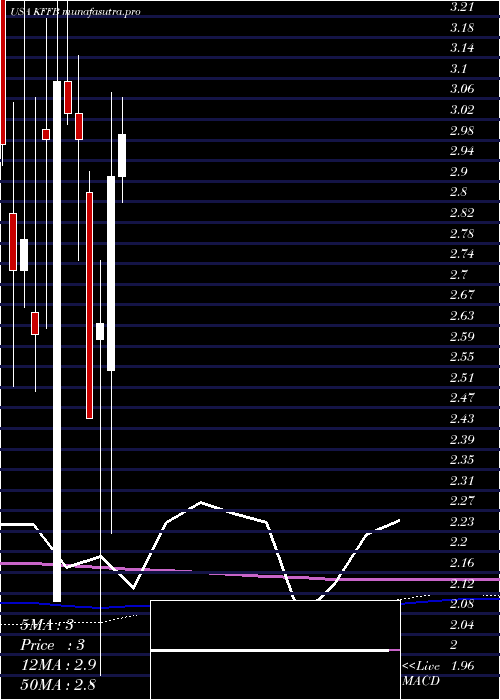Click the 3.14 axis value
This screenshot has width=500, height=700.
click(462, 48)
